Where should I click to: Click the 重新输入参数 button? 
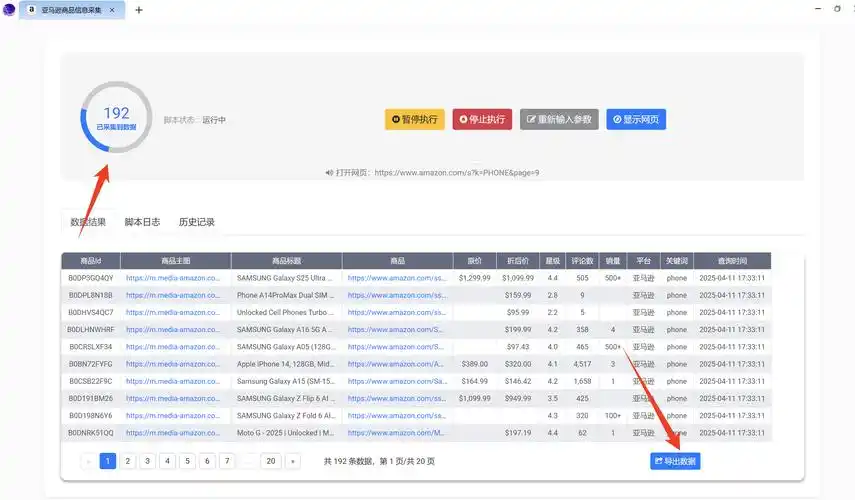(x=558, y=119)
